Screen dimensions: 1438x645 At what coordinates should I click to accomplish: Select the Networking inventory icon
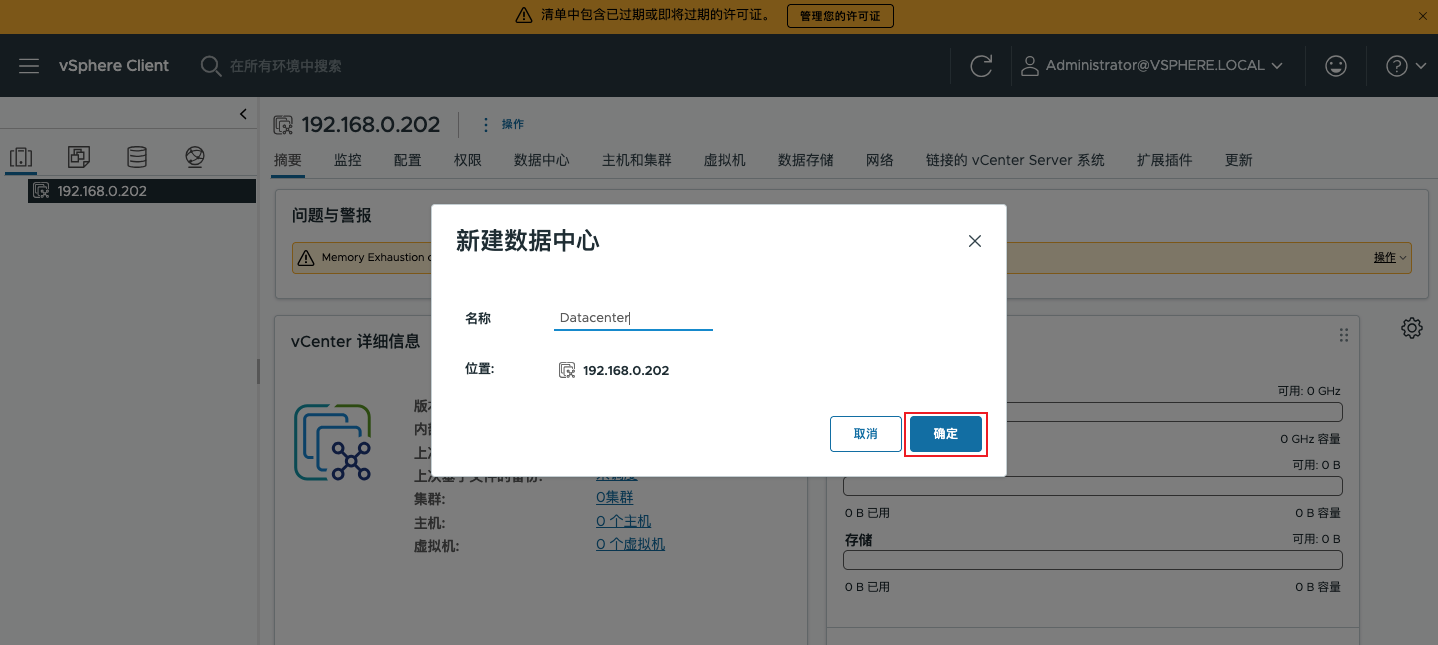pos(195,157)
